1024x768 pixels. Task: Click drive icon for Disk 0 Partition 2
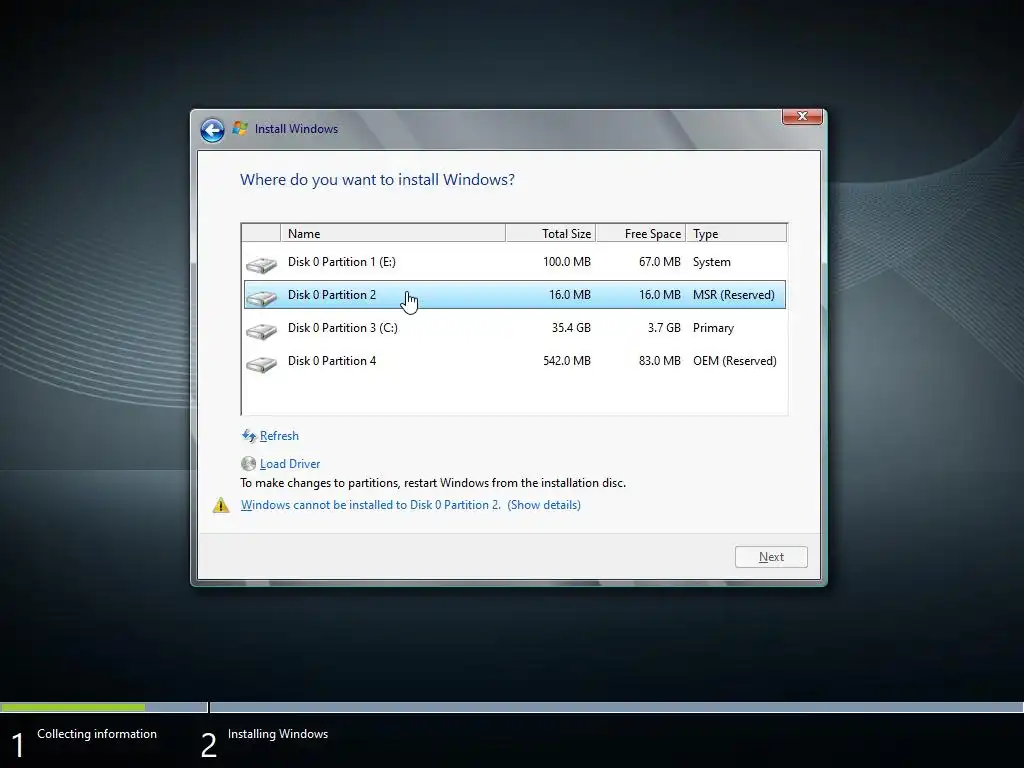[261, 297]
